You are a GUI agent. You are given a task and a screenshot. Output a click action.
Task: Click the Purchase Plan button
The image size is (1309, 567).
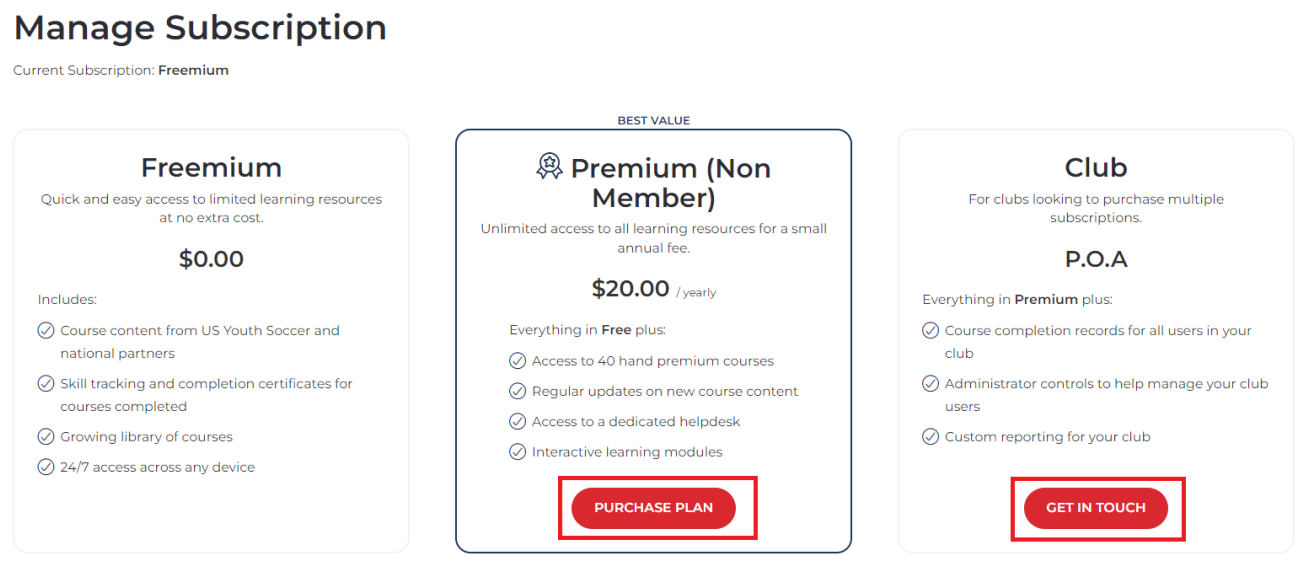653,508
